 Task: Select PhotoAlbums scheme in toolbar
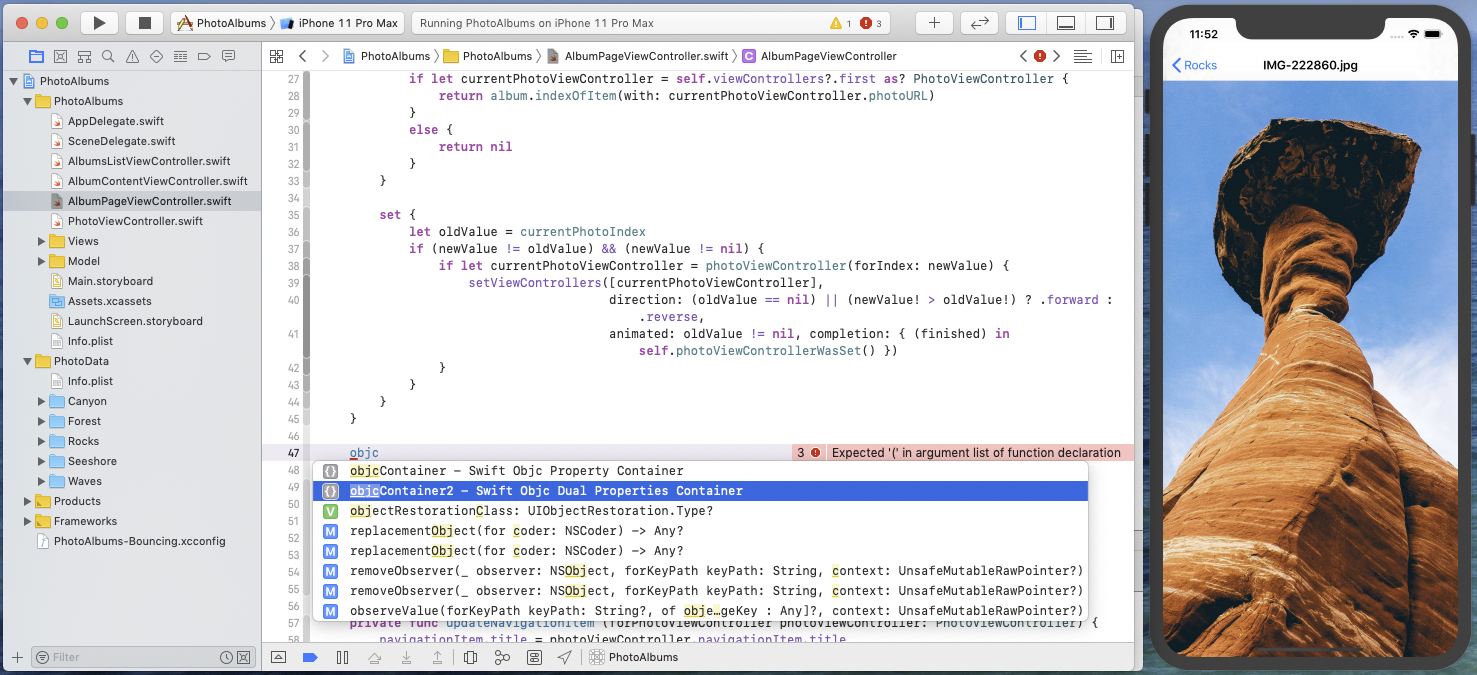pyautogui.click(x=222, y=22)
